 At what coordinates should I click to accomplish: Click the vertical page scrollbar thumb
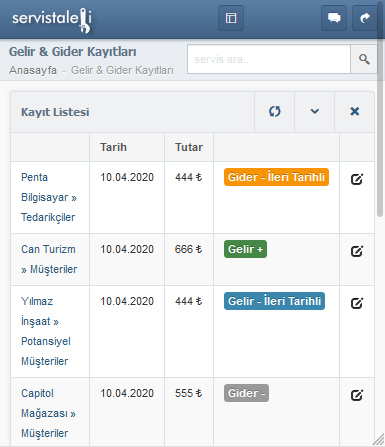(380, 109)
